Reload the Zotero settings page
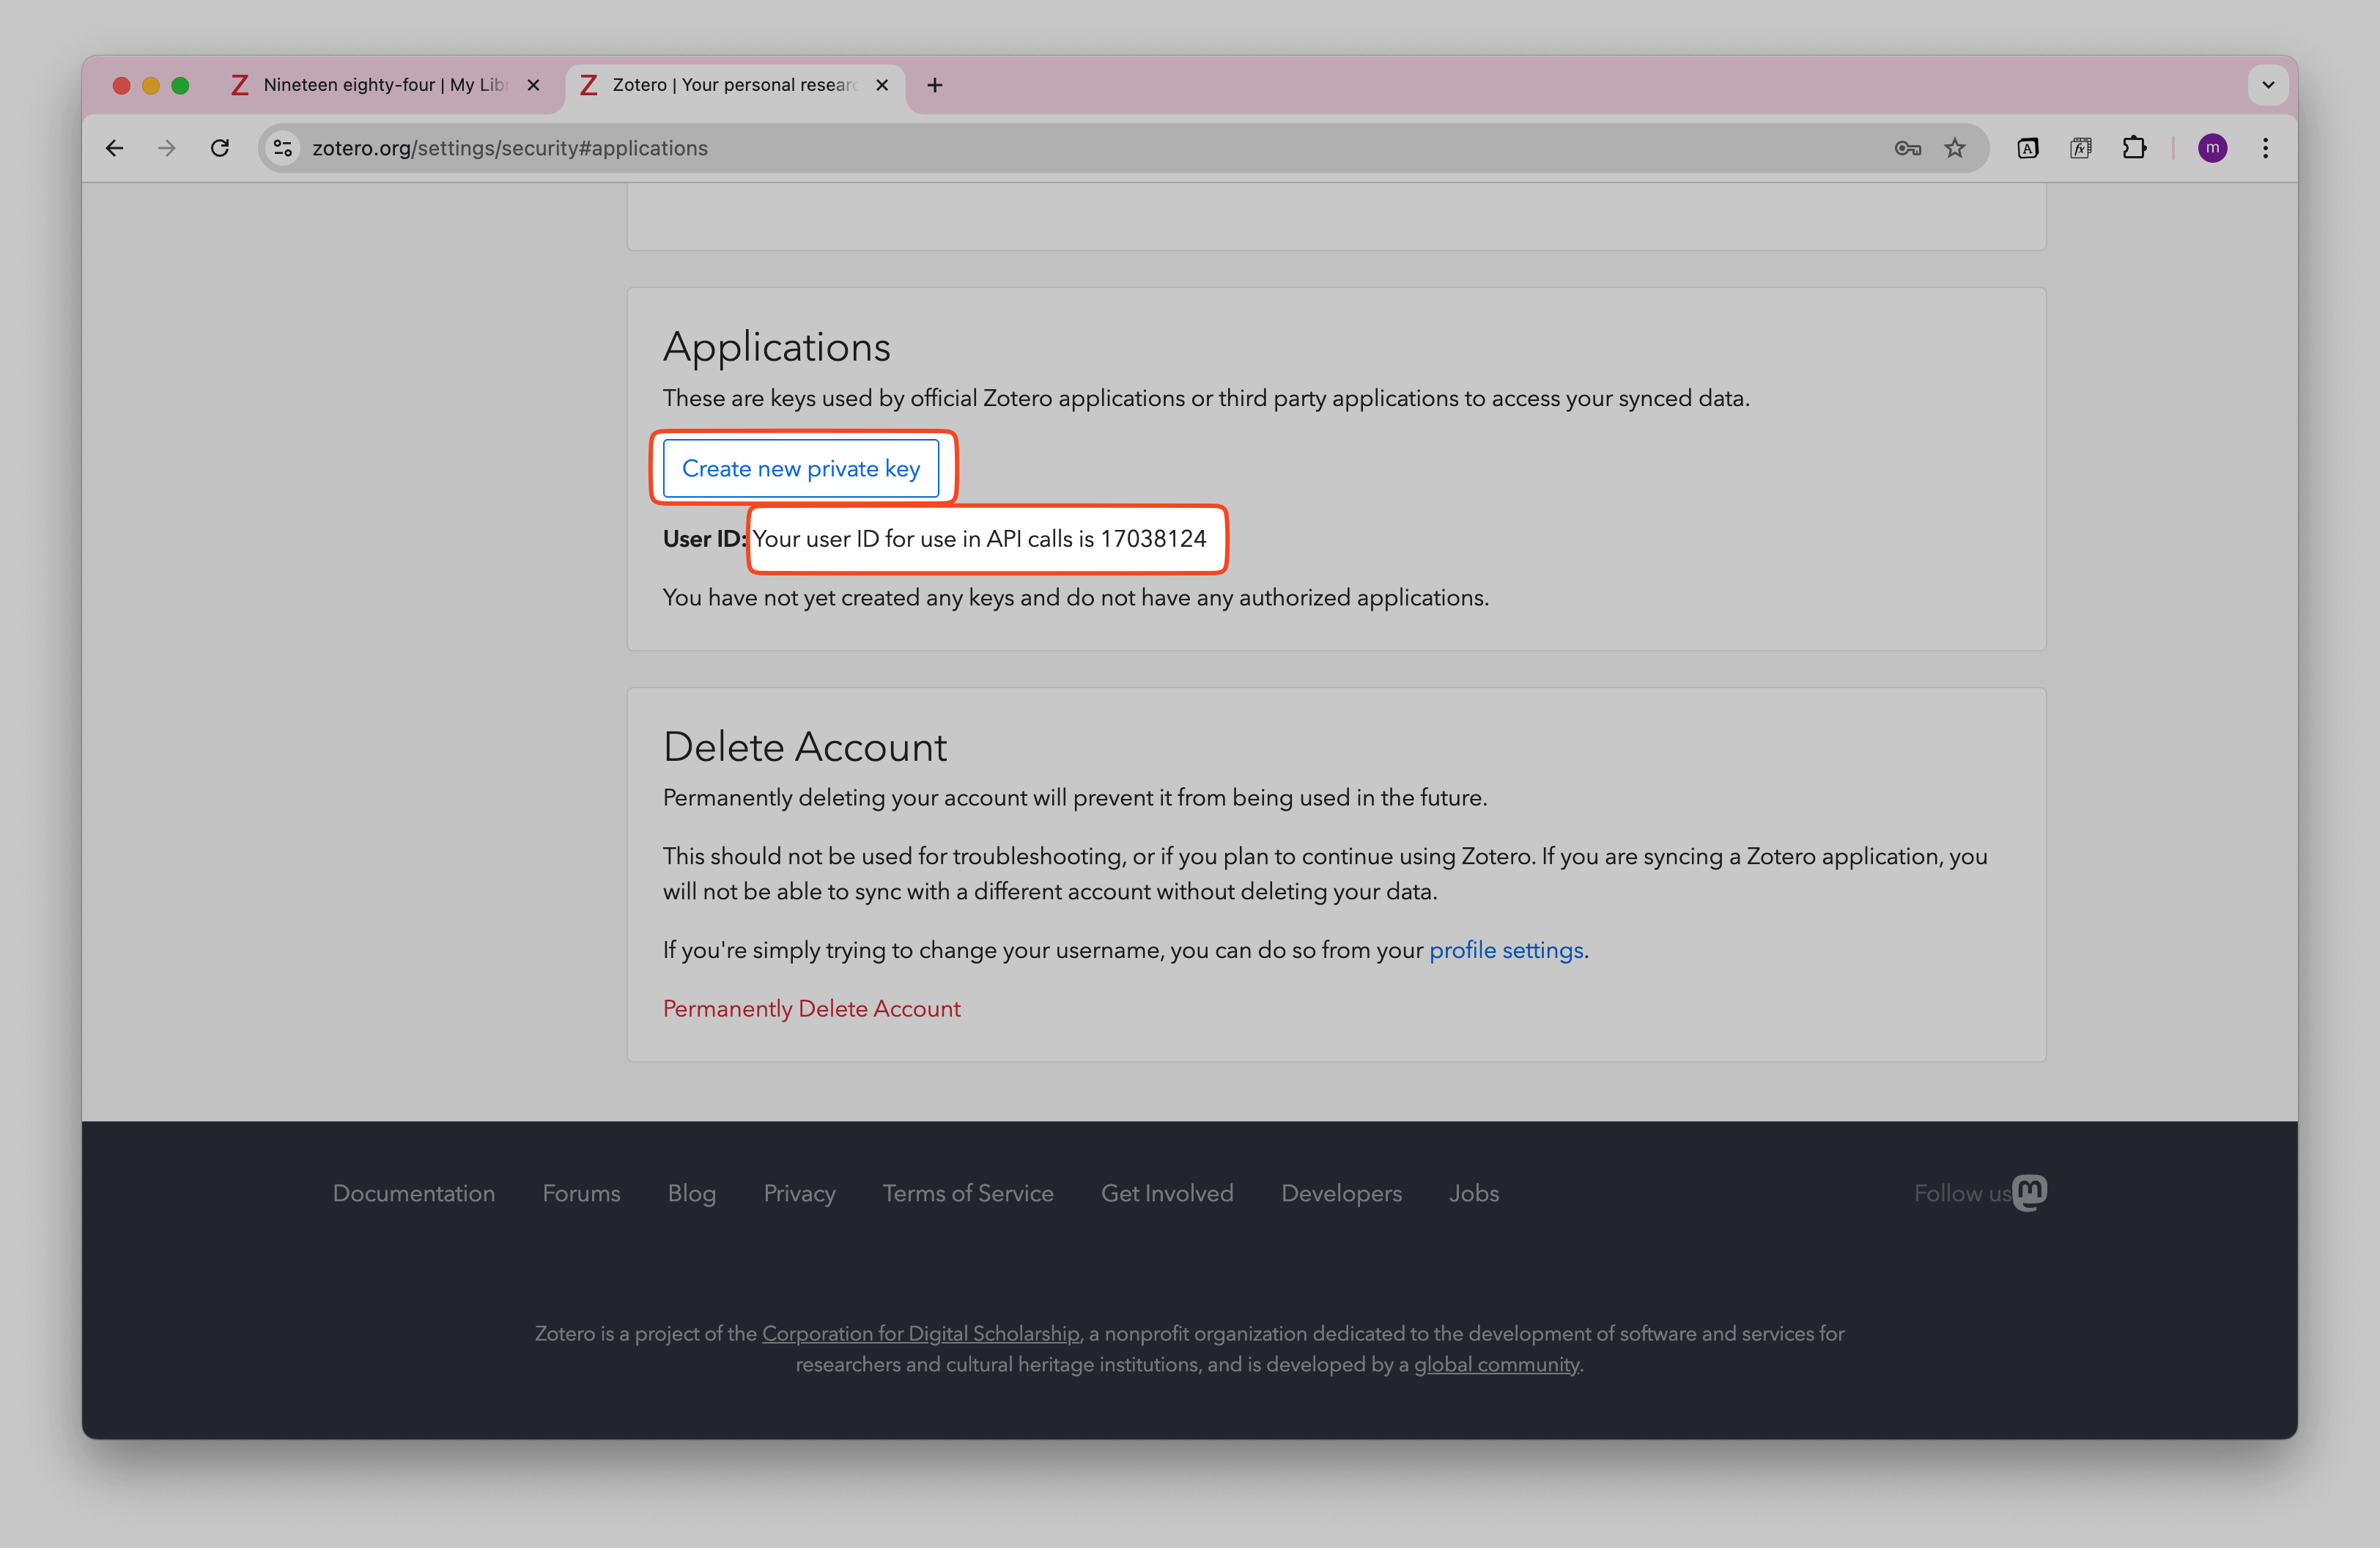2380x1548 pixels. (x=220, y=148)
